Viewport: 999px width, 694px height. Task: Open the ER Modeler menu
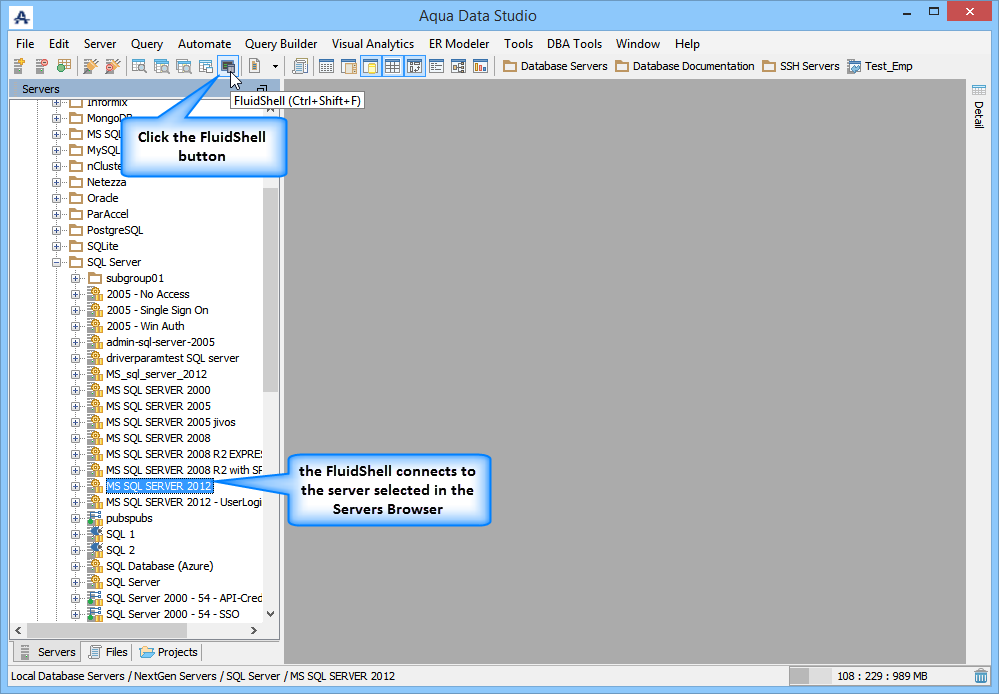point(459,44)
